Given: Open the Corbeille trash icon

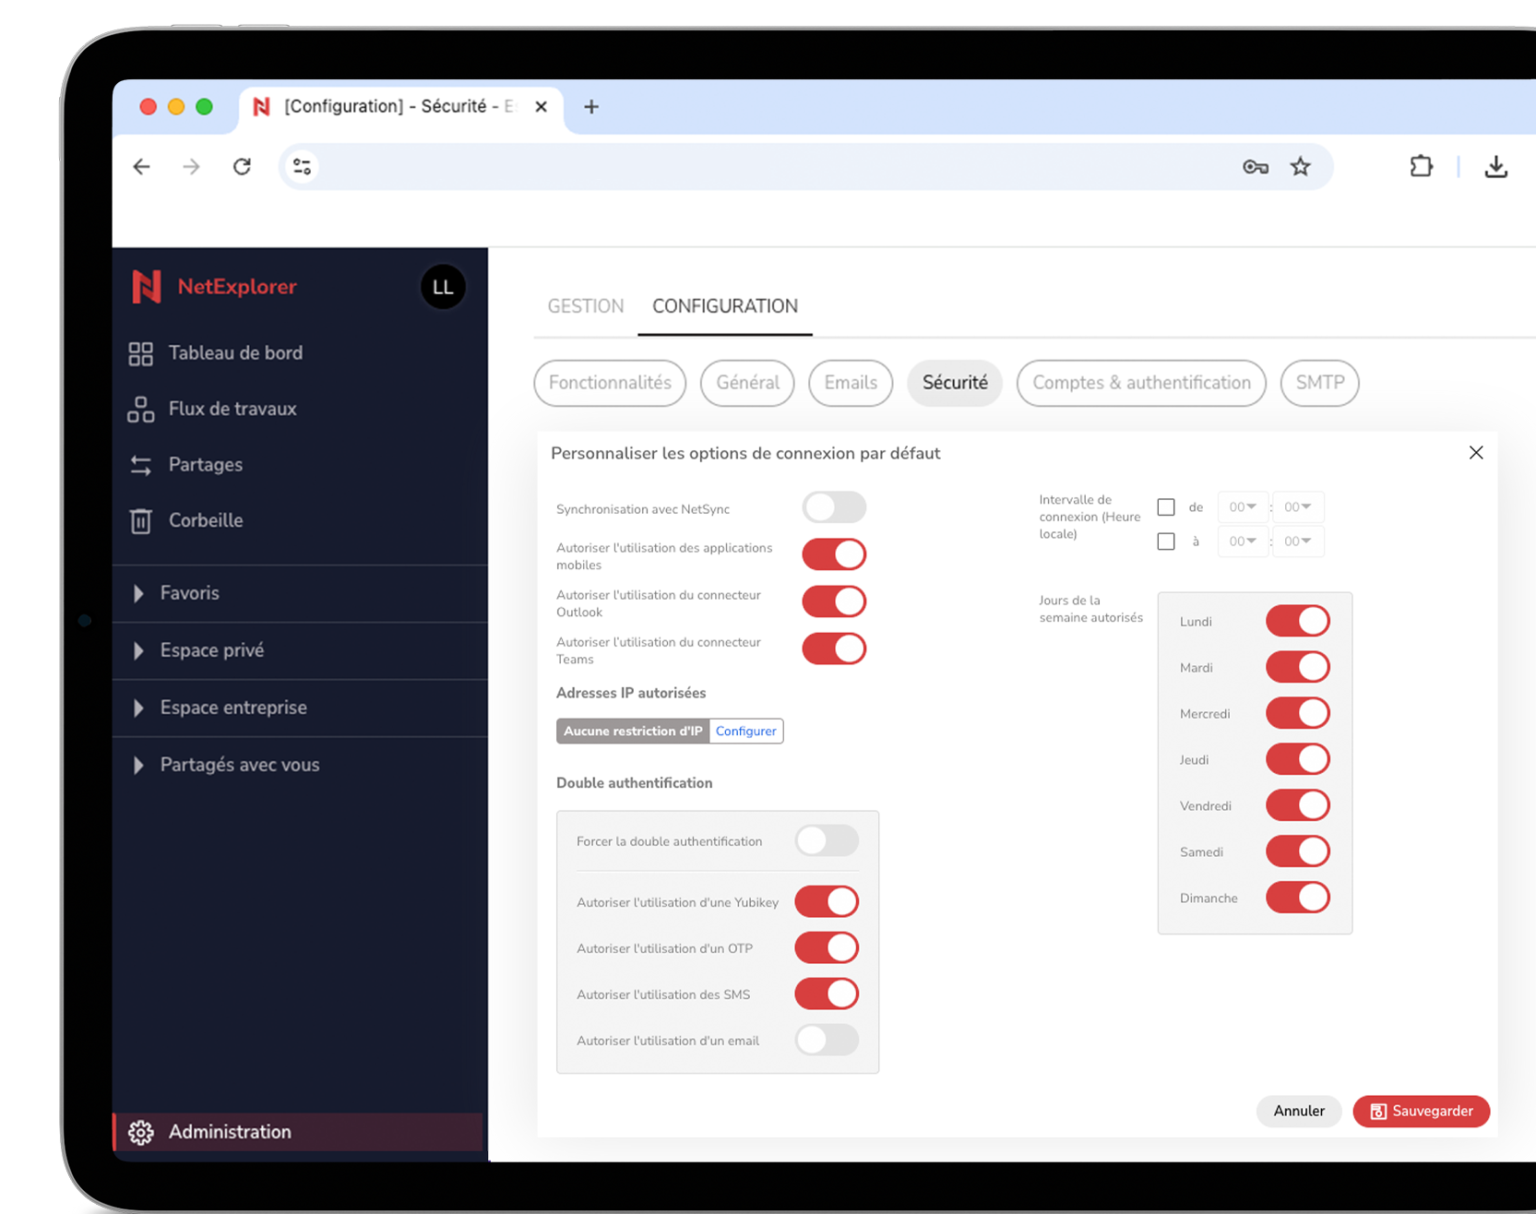Looking at the screenshot, I should point(141,521).
